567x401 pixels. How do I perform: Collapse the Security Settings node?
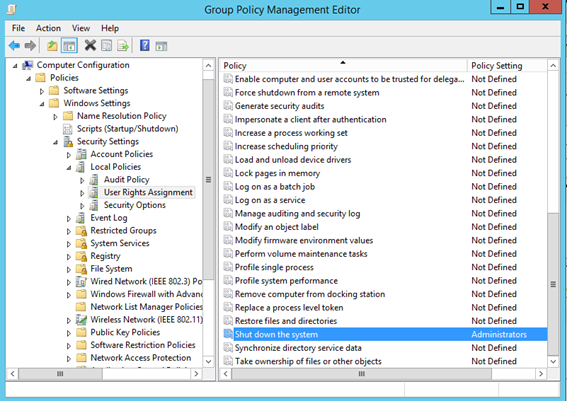55,142
